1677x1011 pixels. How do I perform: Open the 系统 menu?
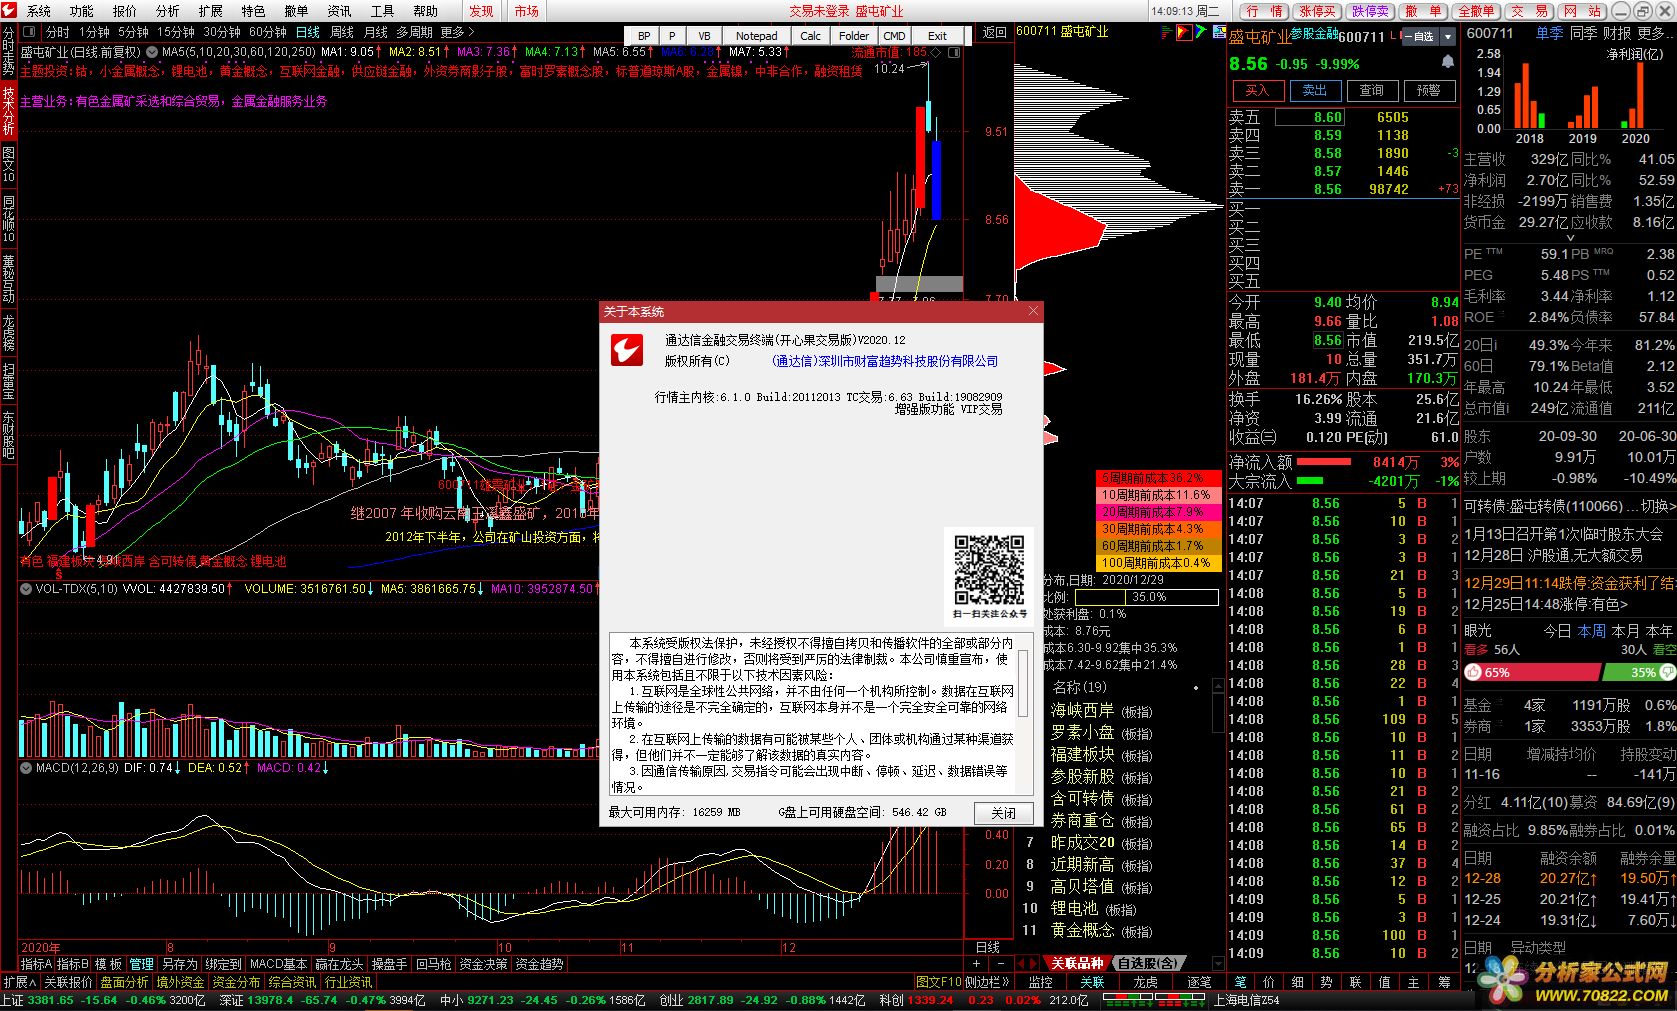coord(38,11)
